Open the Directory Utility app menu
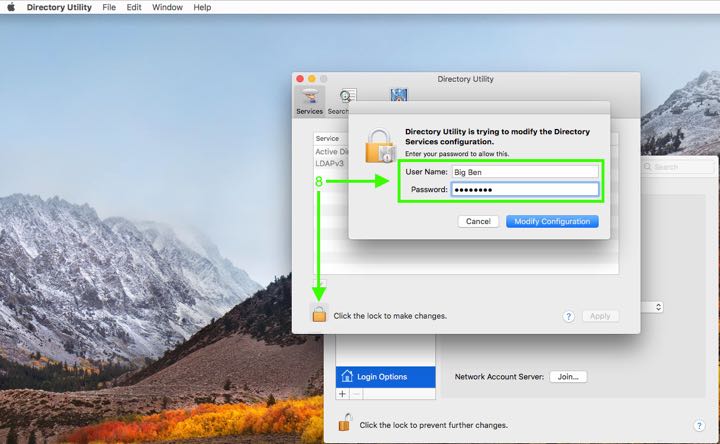Viewport: 720px width, 444px height. pyautogui.click(x=59, y=7)
